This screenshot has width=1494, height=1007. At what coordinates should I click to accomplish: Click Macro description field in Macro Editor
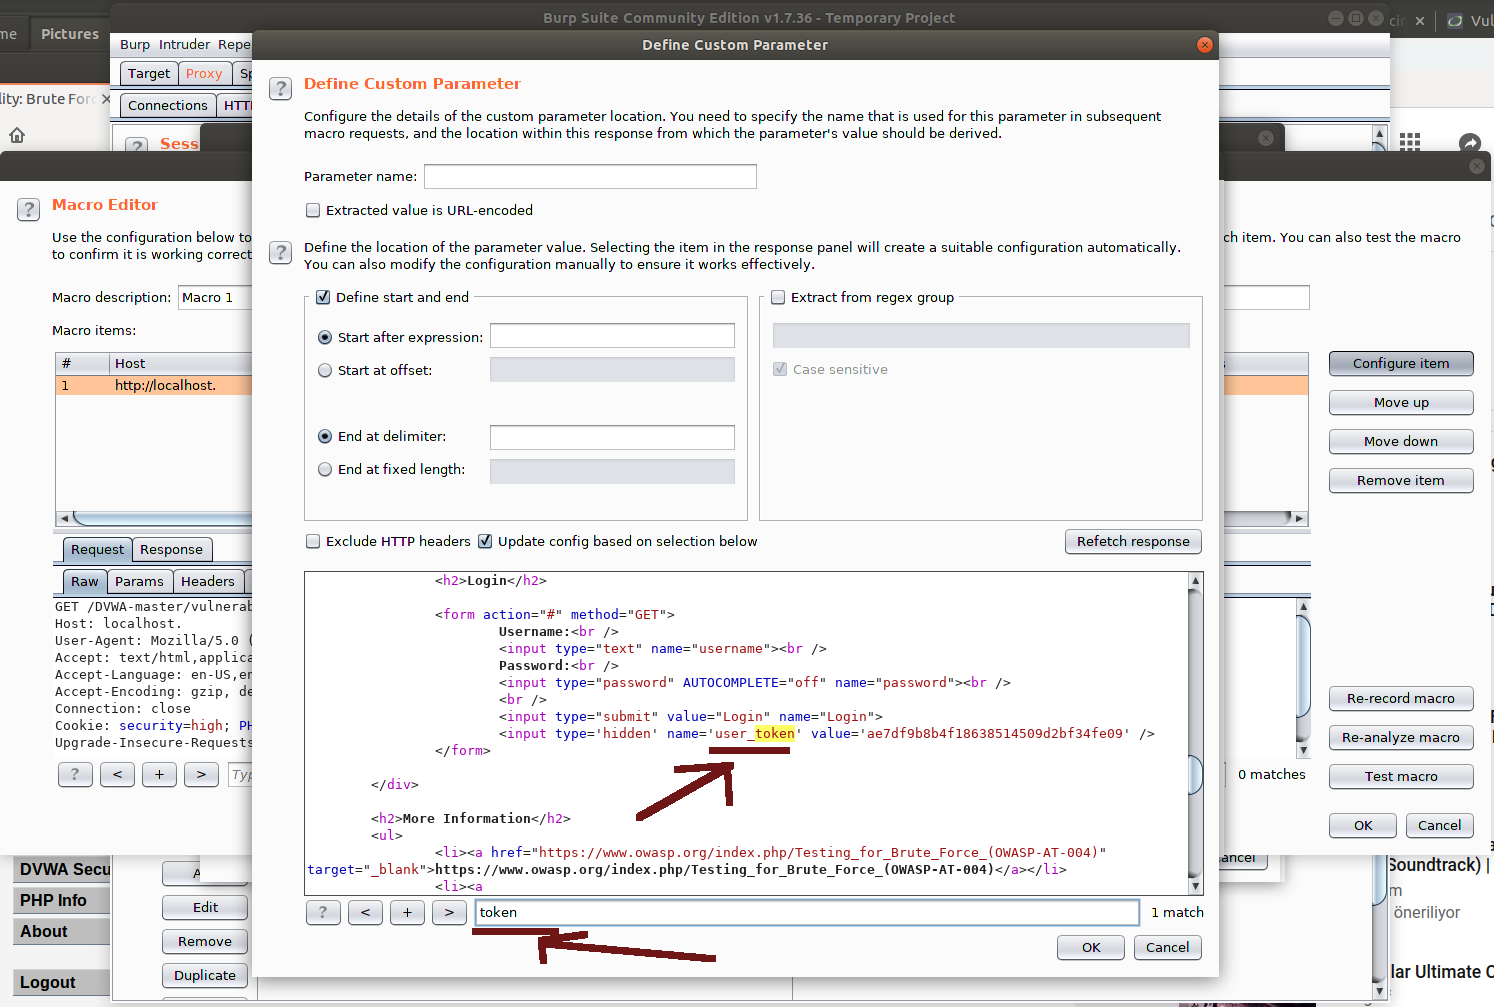[x=215, y=297]
